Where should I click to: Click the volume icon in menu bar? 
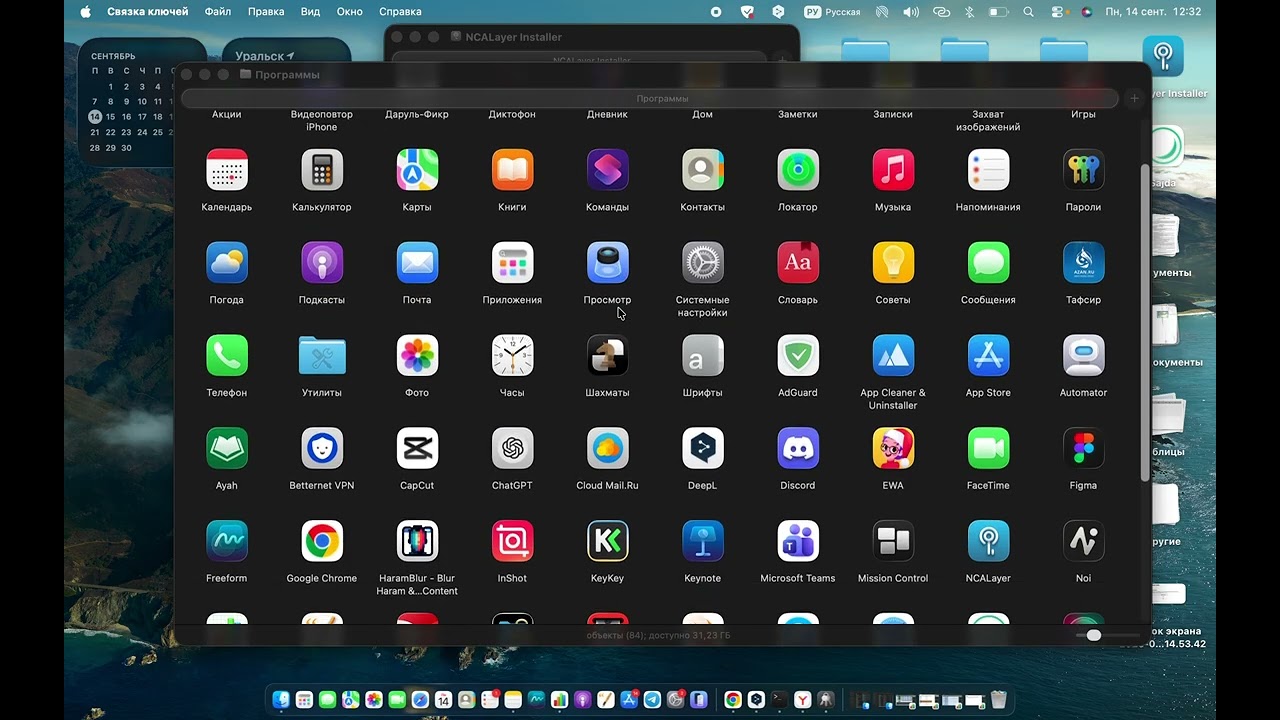[x=911, y=12]
